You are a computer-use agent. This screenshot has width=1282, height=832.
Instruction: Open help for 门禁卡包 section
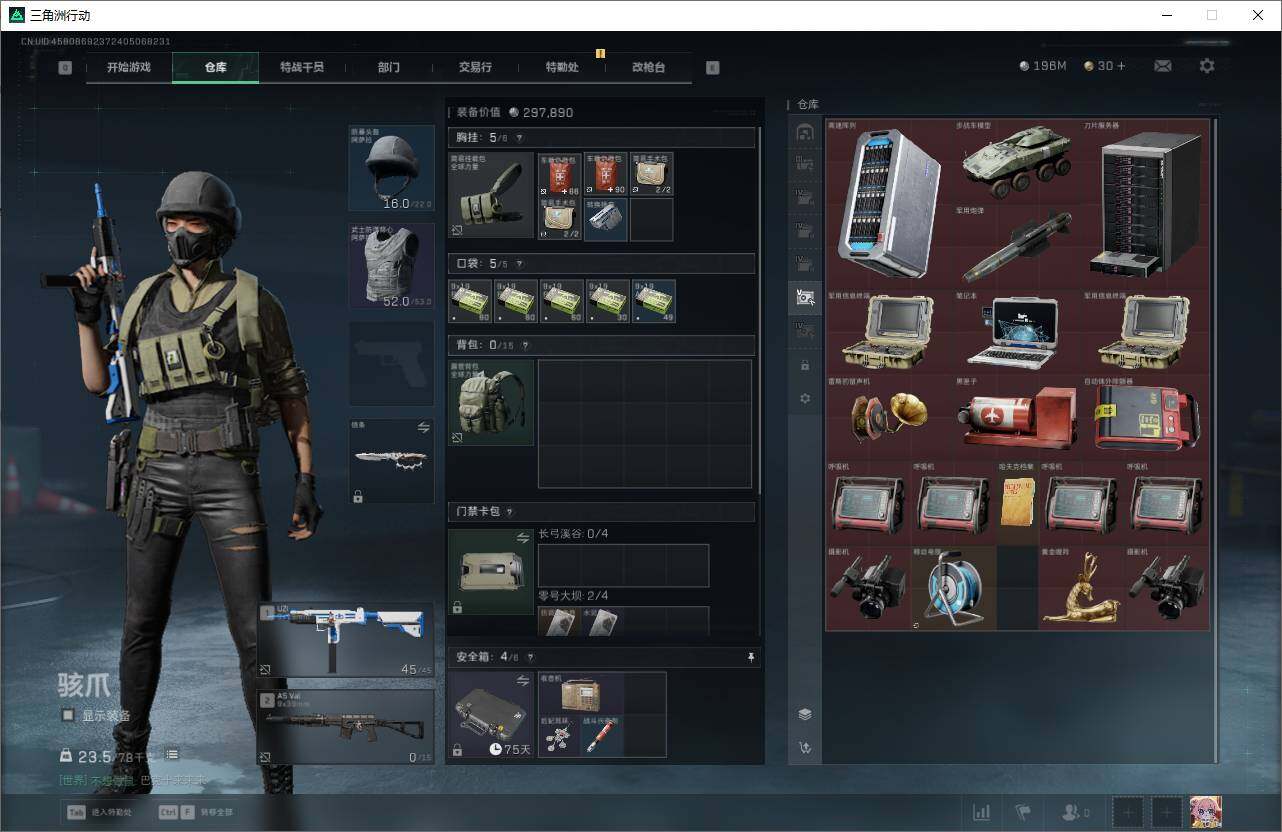coord(509,512)
